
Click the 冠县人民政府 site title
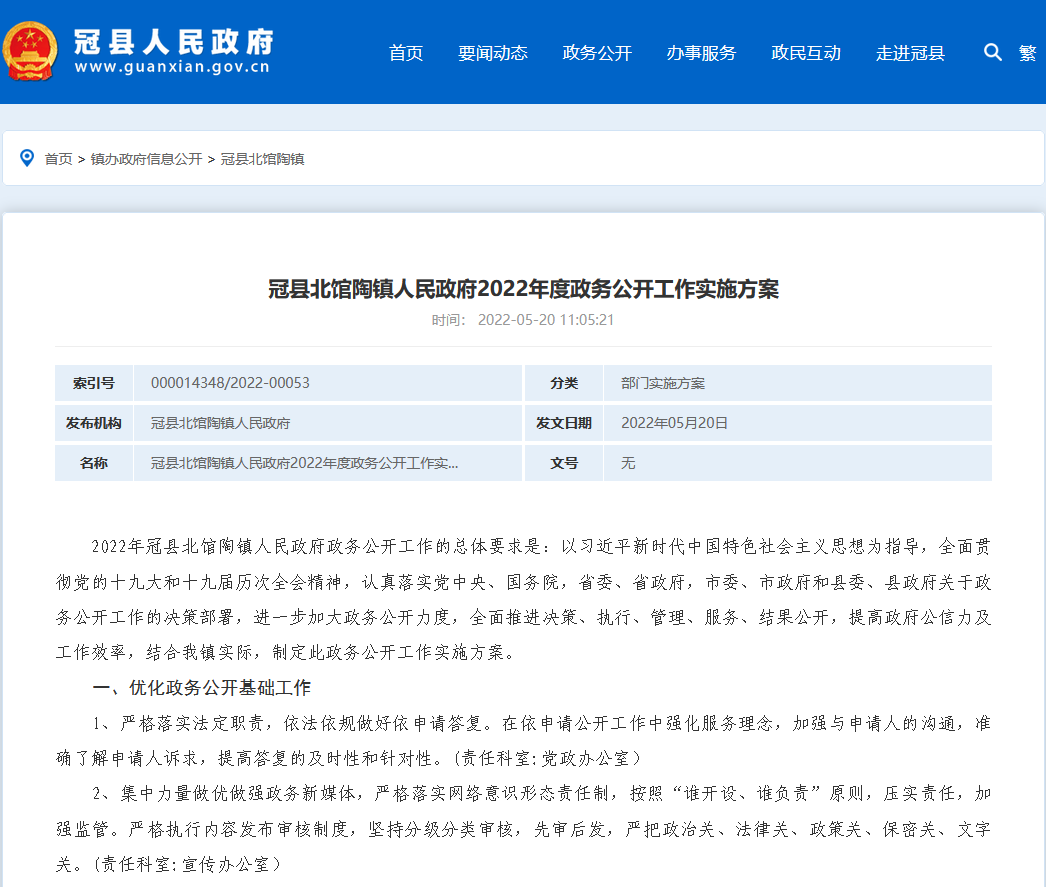coord(173,41)
